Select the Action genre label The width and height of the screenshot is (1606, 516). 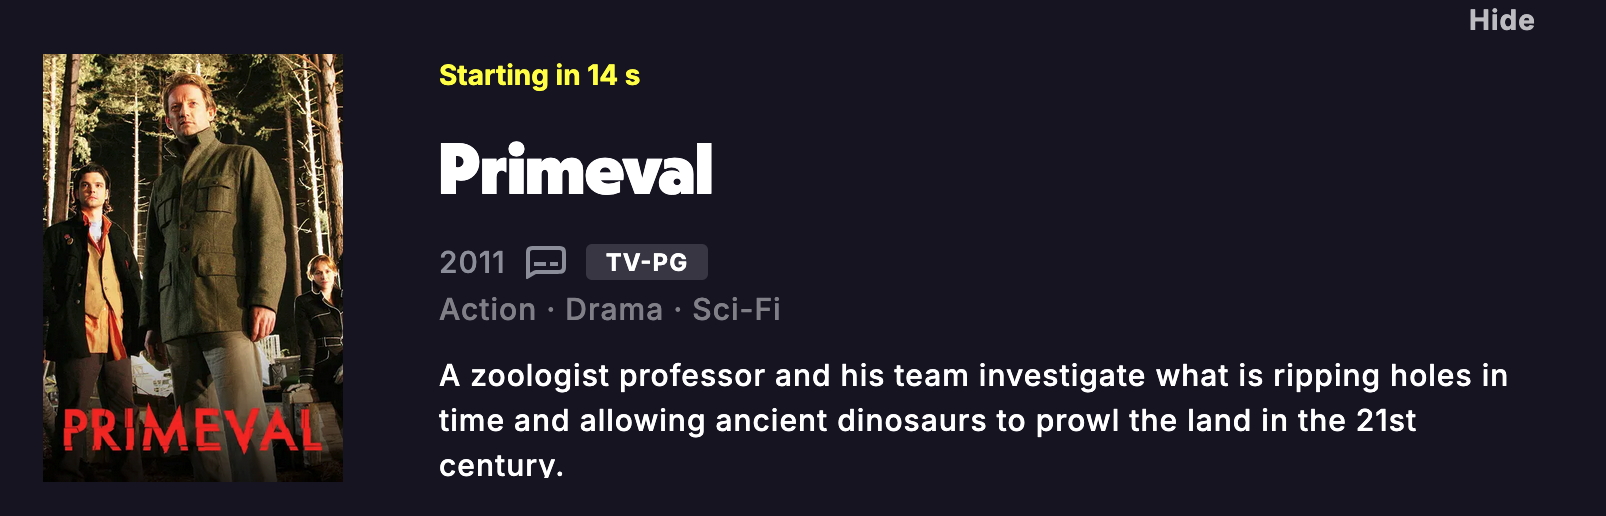click(x=487, y=310)
